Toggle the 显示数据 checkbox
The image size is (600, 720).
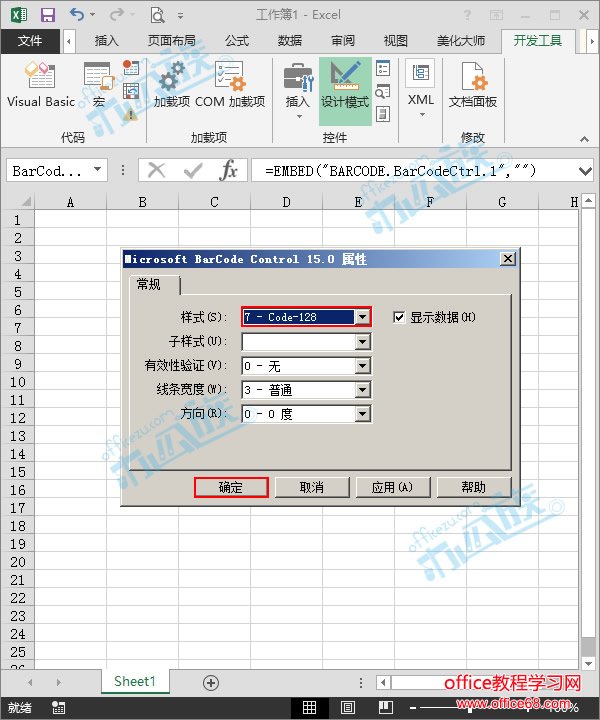399,317
